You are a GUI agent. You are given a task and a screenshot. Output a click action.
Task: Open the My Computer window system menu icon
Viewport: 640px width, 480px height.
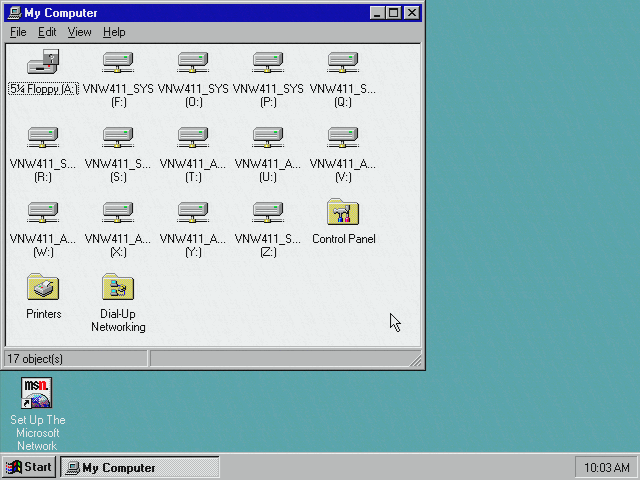click(14, 13)
